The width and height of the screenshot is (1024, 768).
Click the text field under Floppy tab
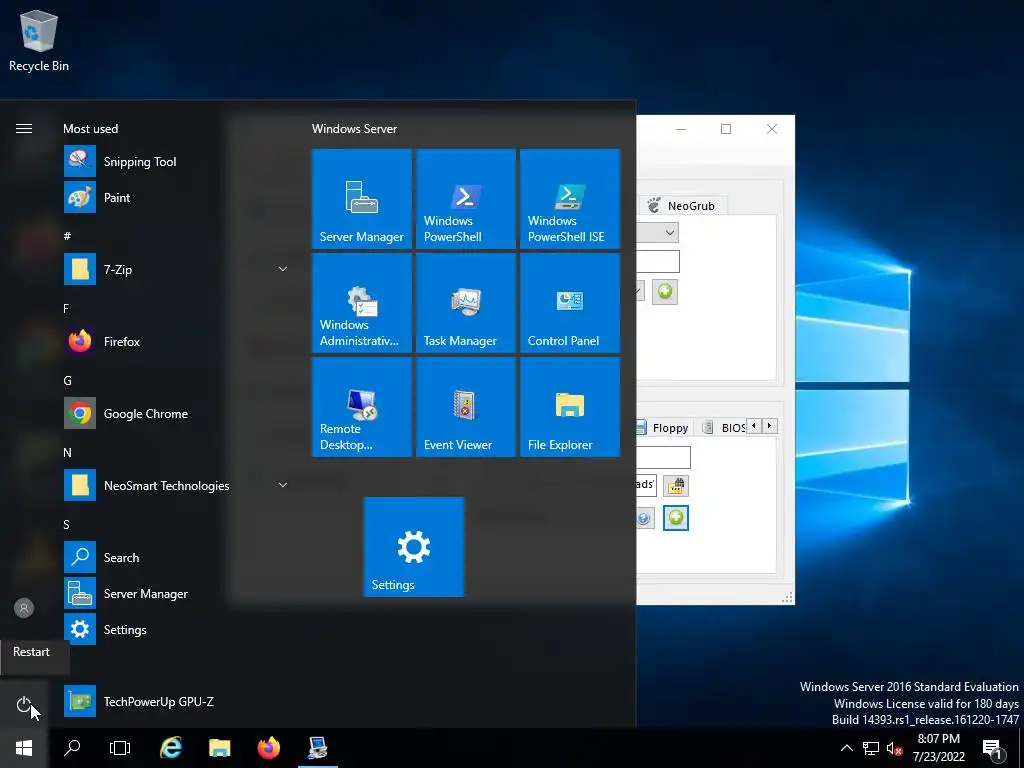click(663, 457)
